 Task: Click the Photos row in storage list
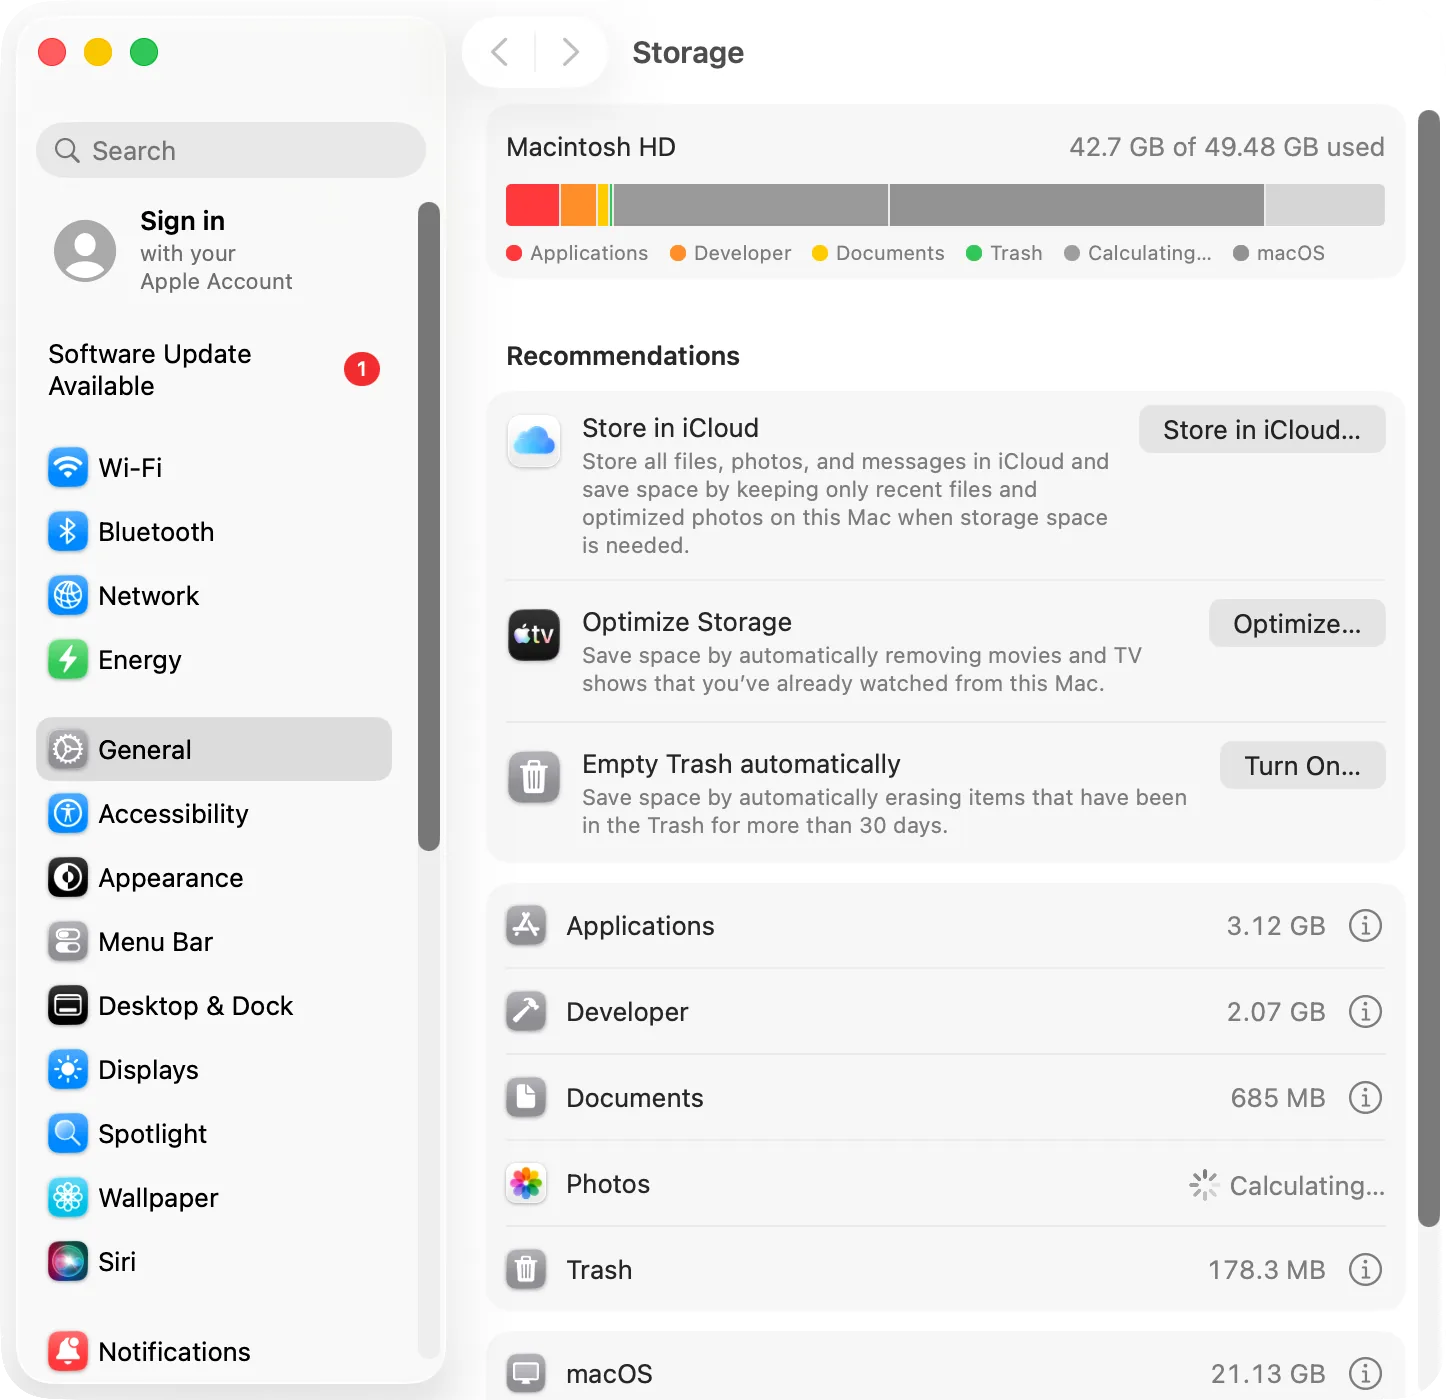[x=945, y=1184]
